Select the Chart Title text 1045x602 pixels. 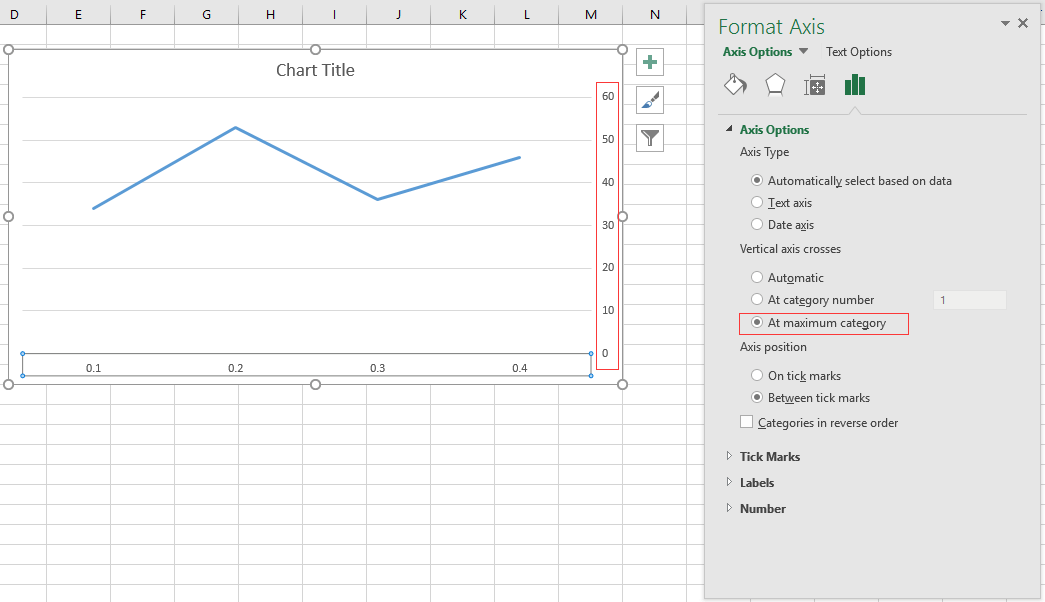315,70
